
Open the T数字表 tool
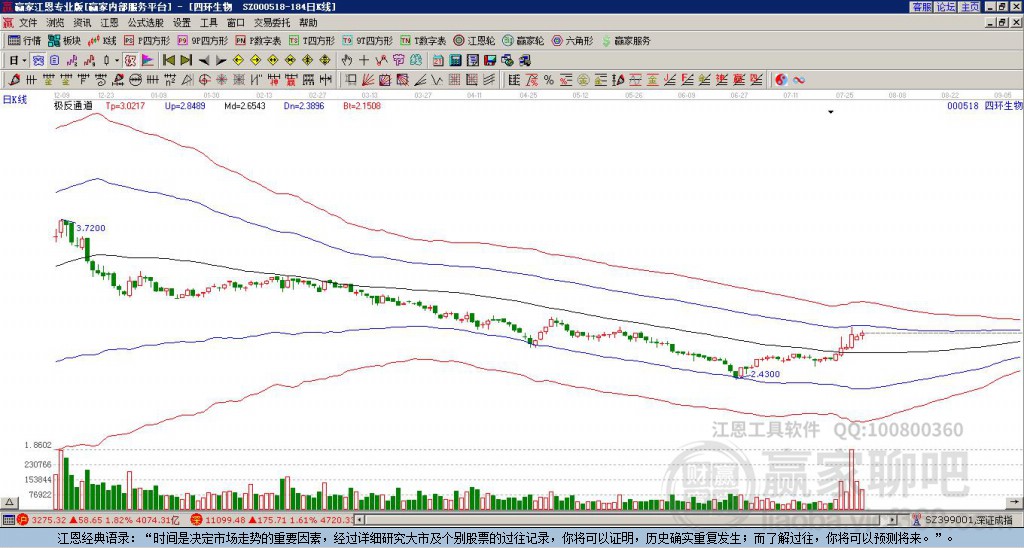click(x=423, y=40)
